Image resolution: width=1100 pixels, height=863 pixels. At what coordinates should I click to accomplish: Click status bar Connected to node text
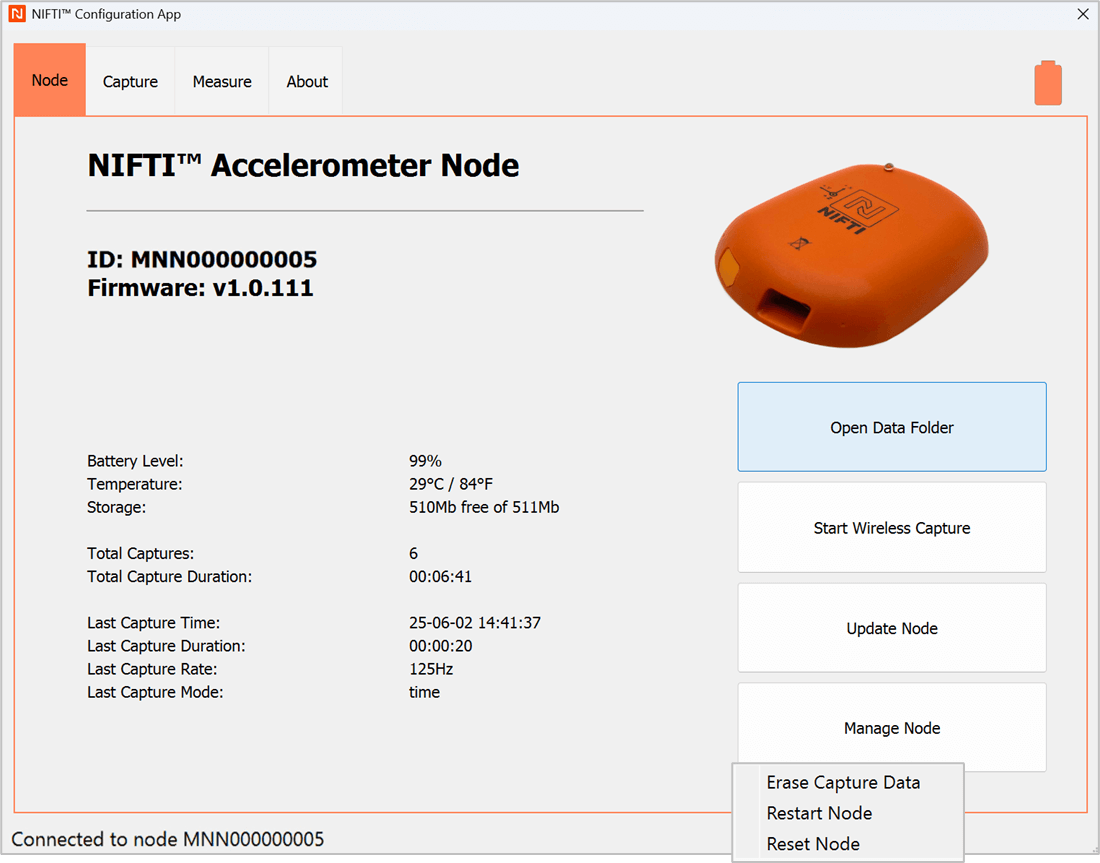click(x=168, y=839)
